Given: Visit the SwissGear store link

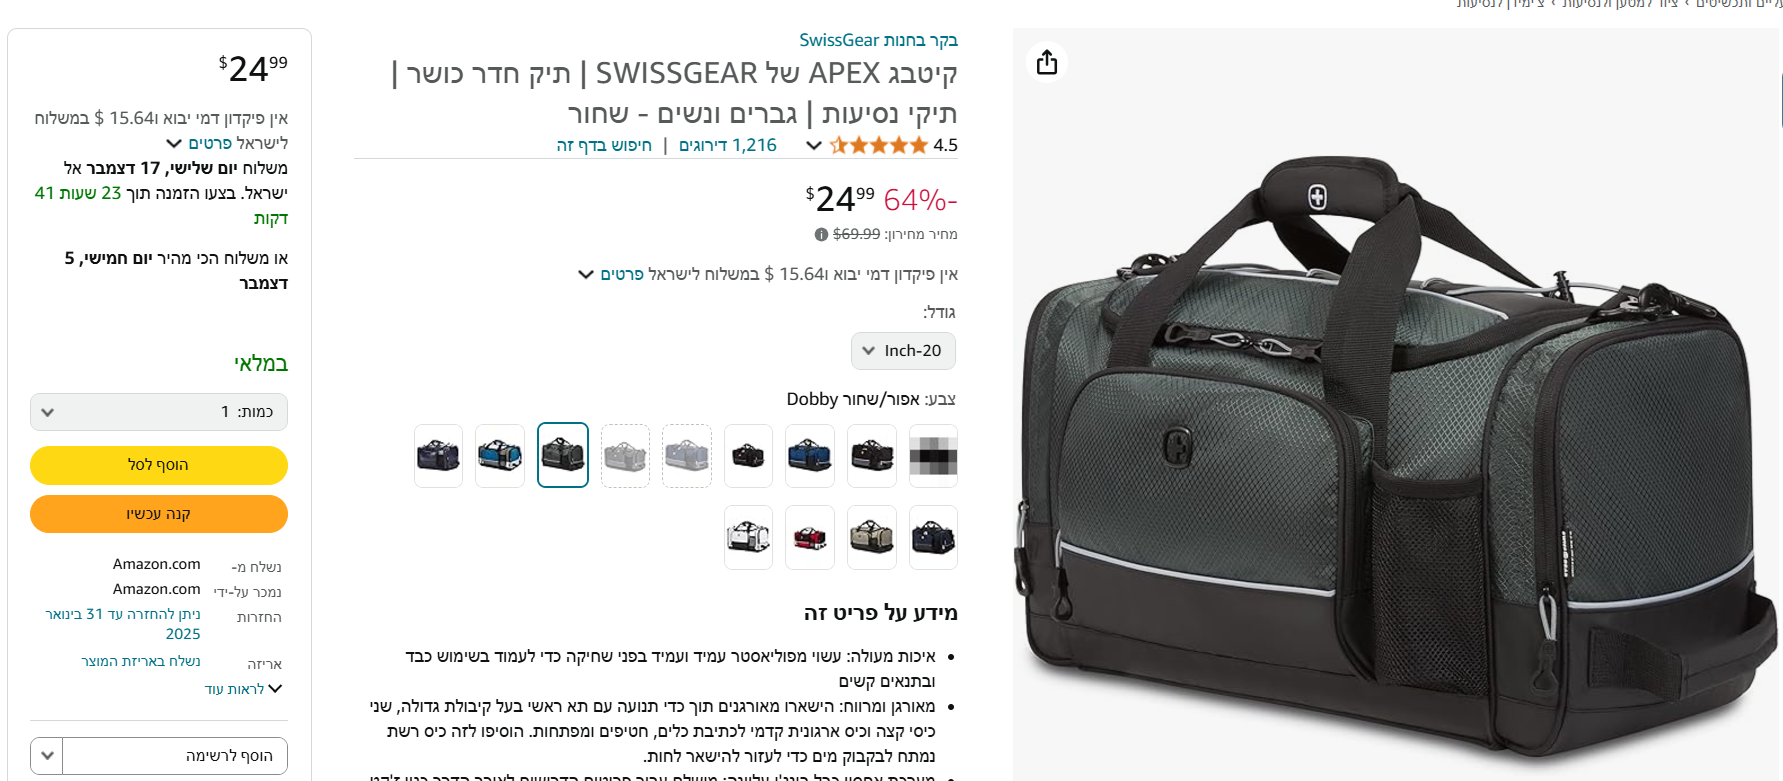Looking at the screenshot, I should [878, 40].
